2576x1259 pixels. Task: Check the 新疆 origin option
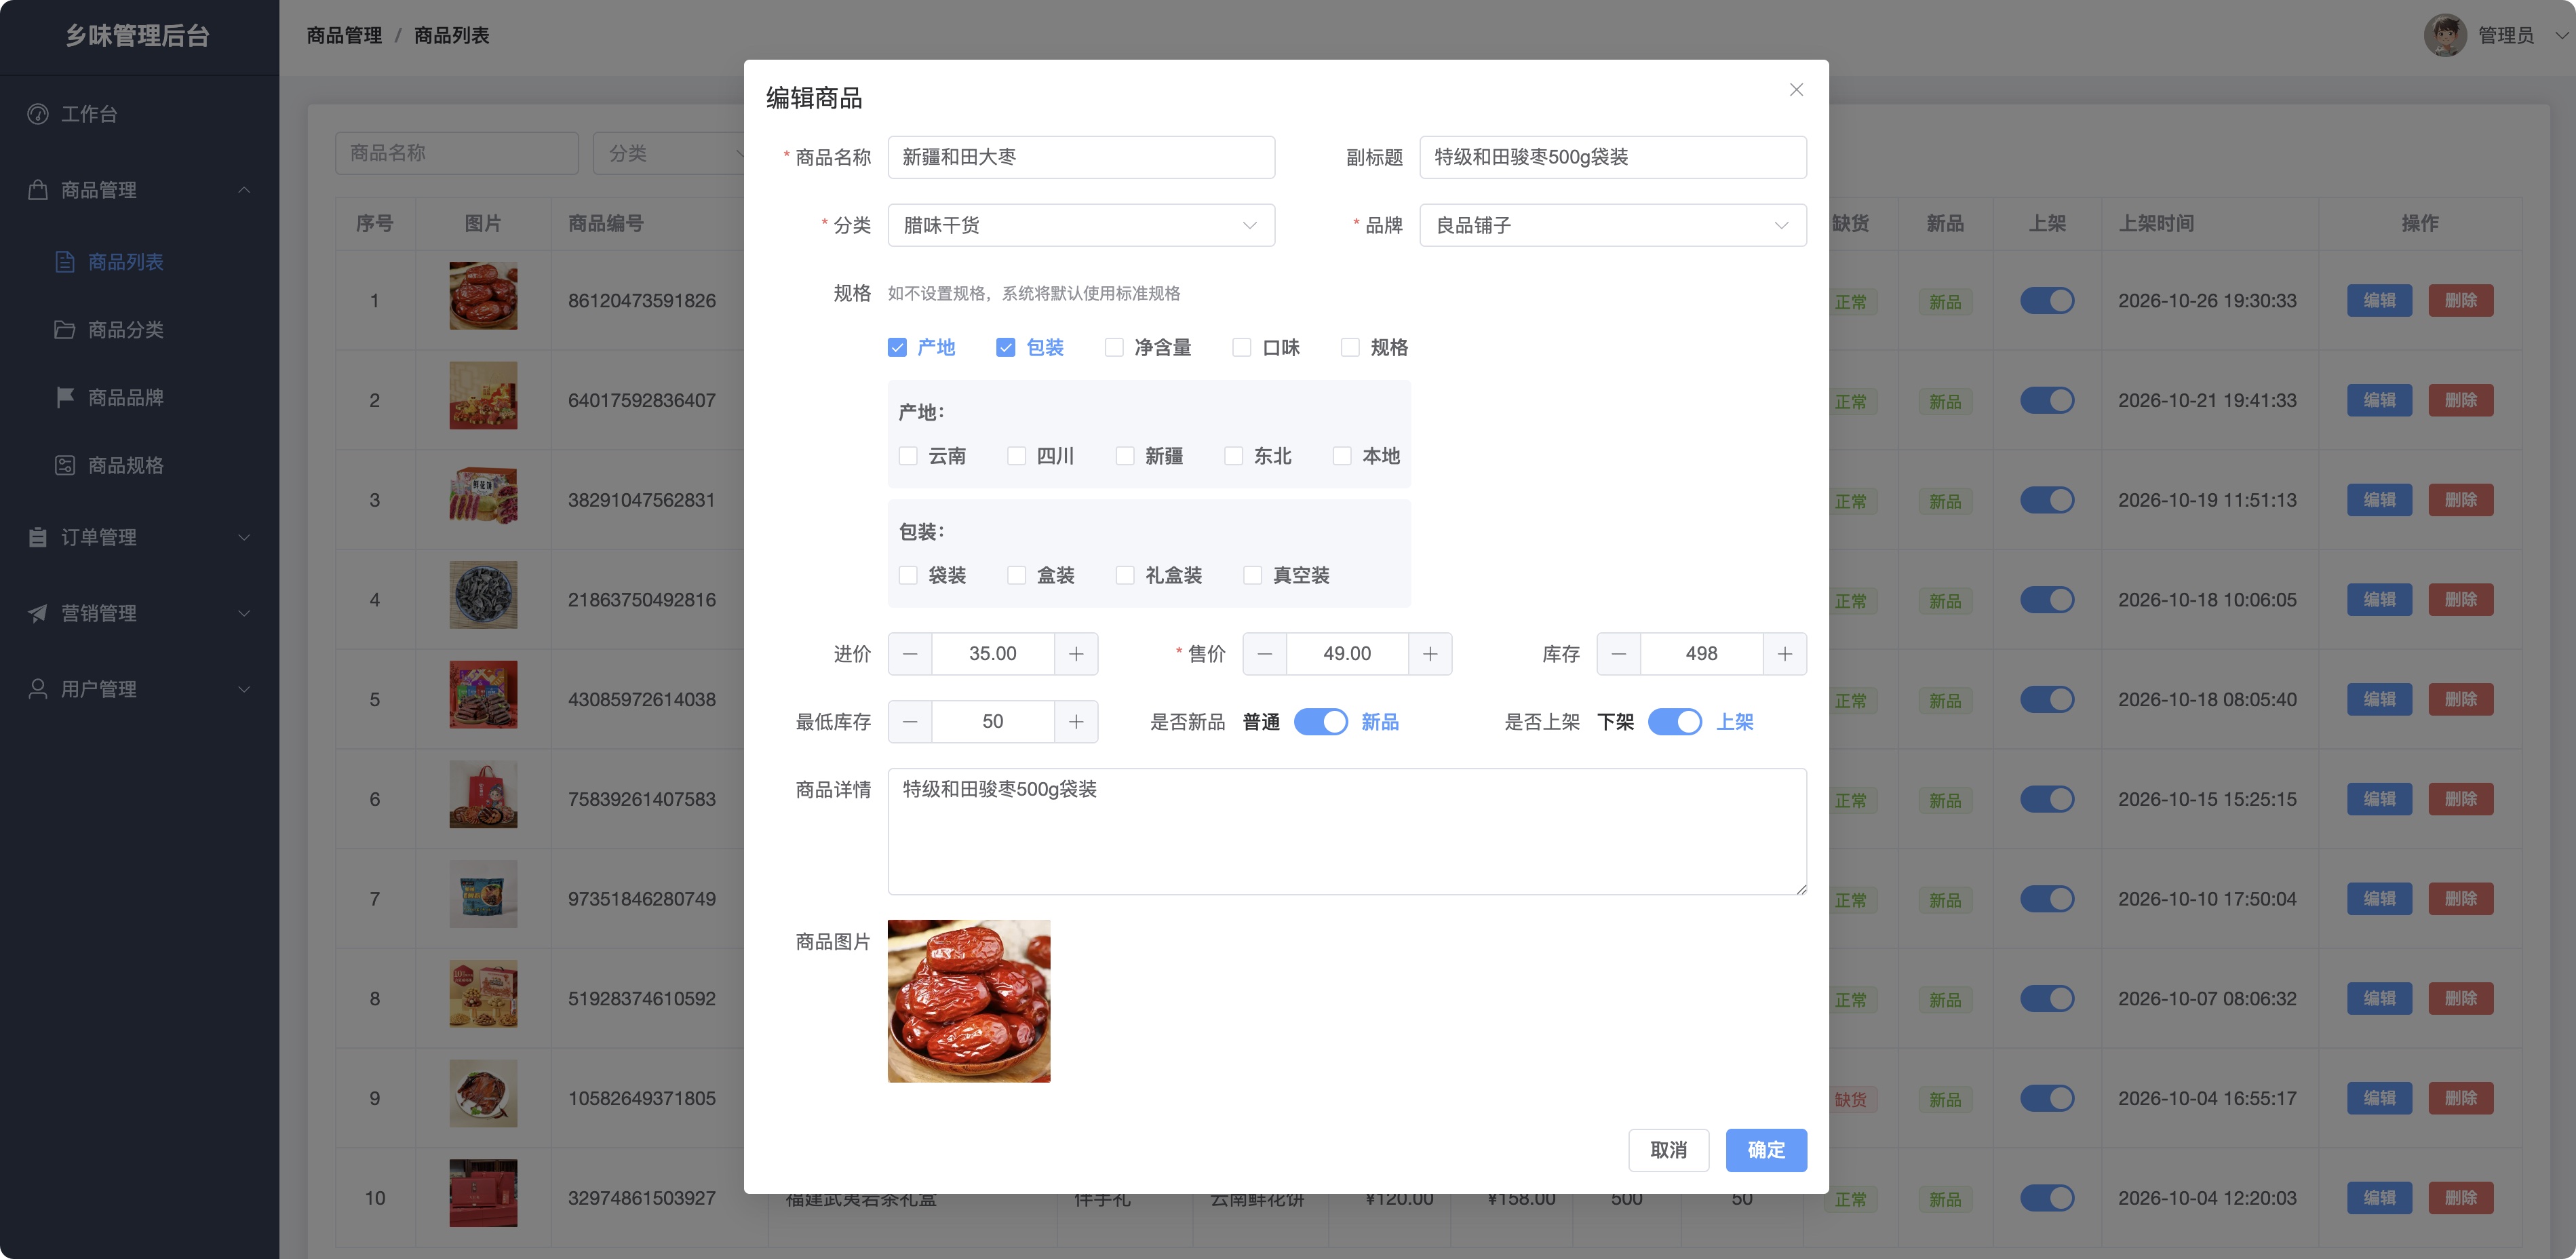coord(1125,456)
